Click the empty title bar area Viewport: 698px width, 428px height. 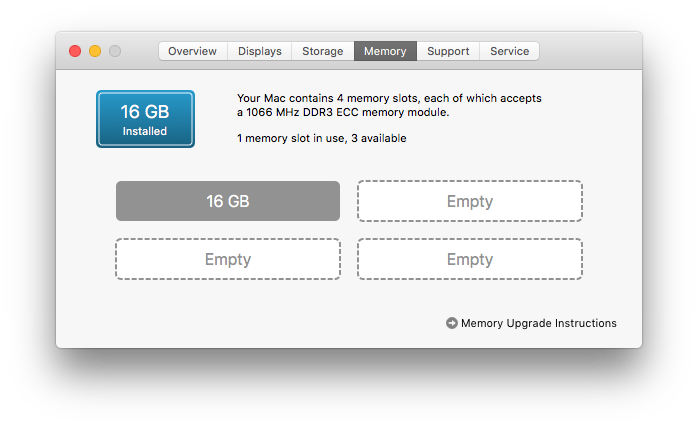point(590,51)
